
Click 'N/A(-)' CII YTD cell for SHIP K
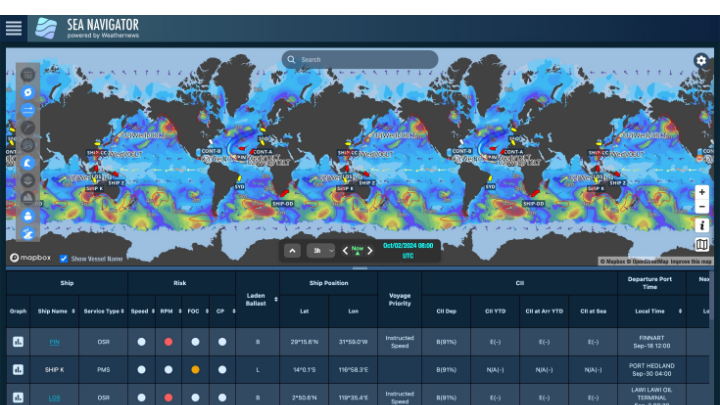(495, 370)
